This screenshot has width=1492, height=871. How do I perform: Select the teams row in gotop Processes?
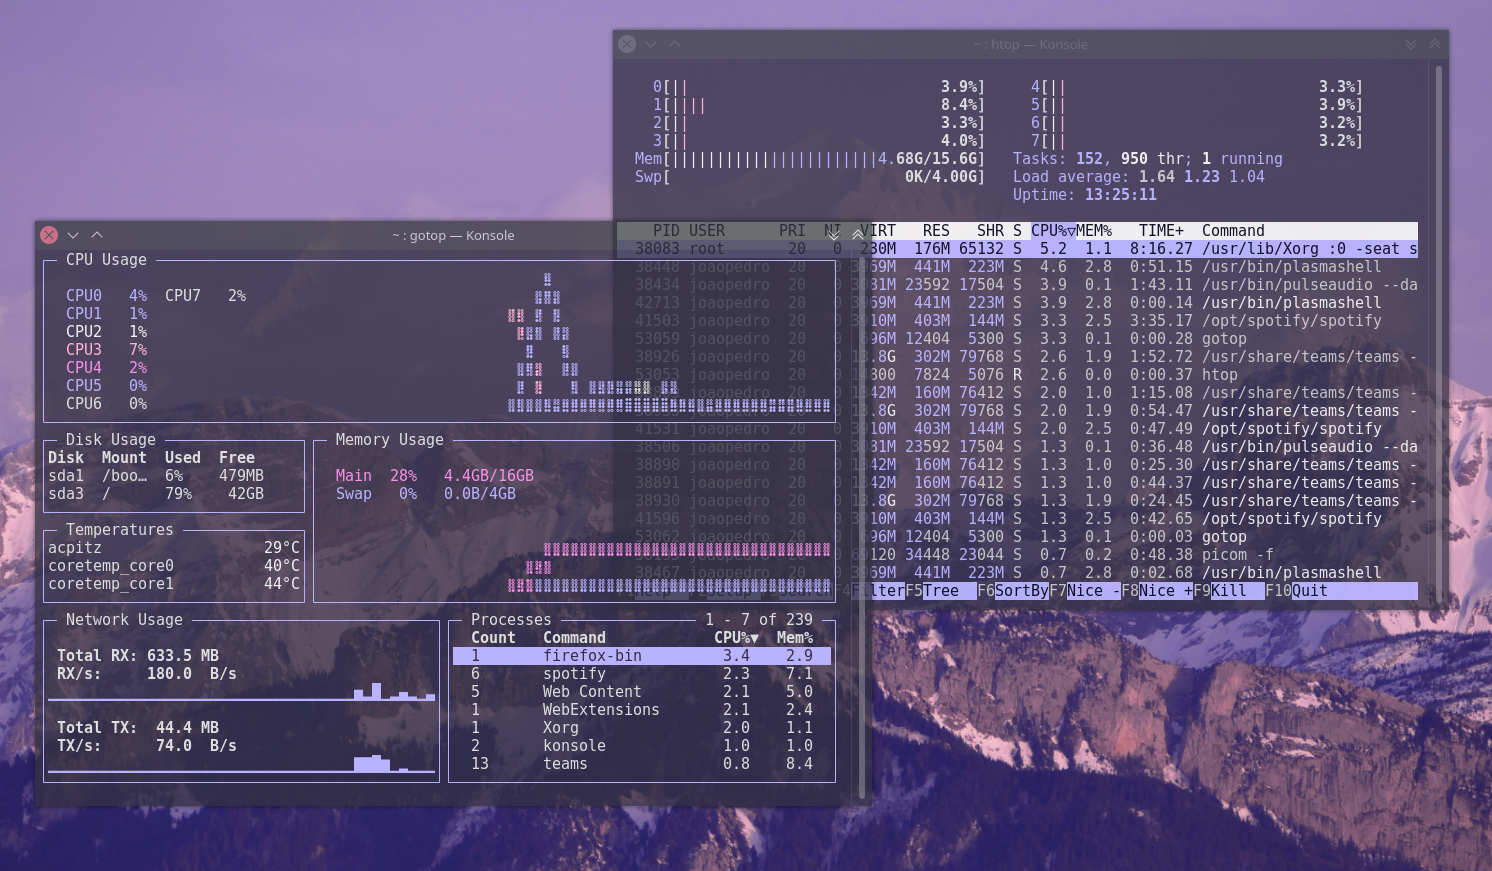point(642,764)
